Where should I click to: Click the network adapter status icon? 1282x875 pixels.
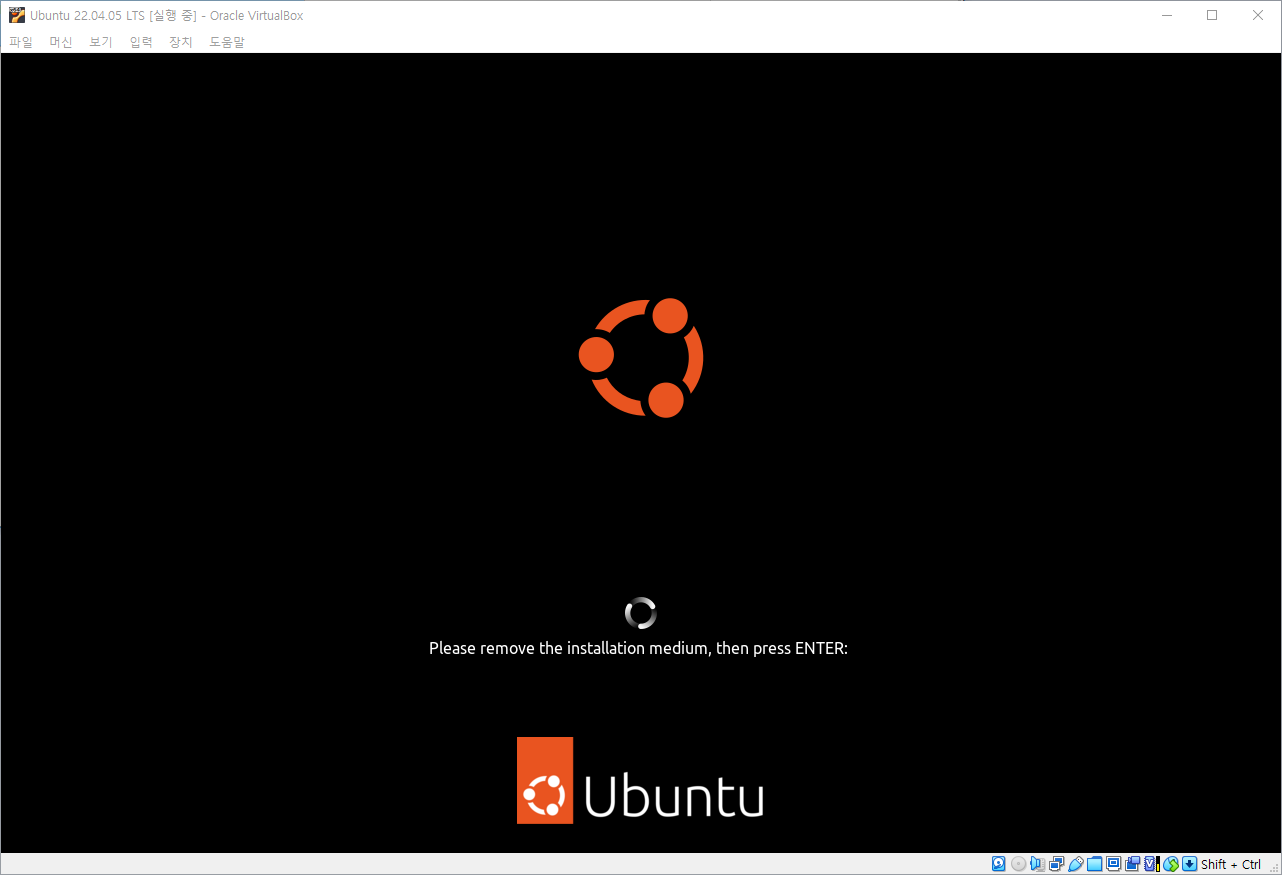1056,864
